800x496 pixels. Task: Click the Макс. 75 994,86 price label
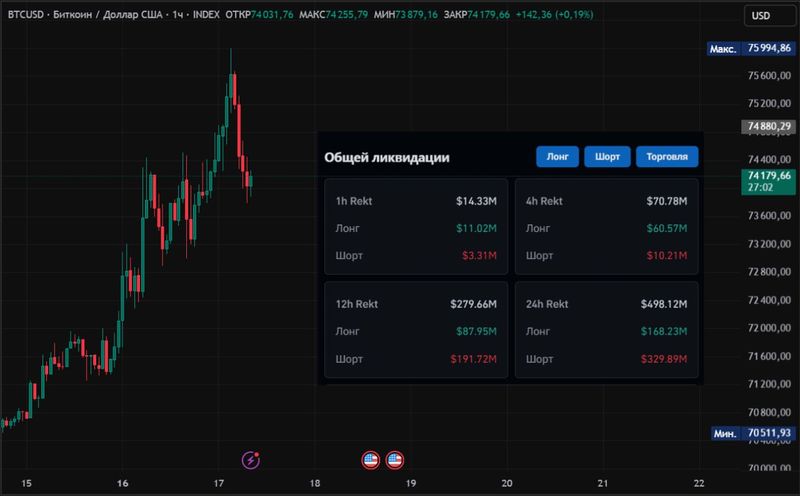pos(750,48)
